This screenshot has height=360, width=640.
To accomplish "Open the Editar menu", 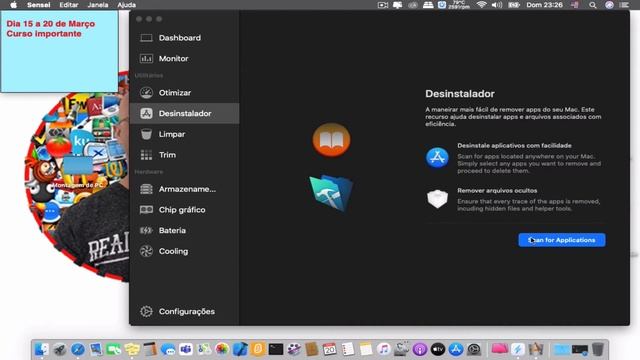I will (69, 5).
